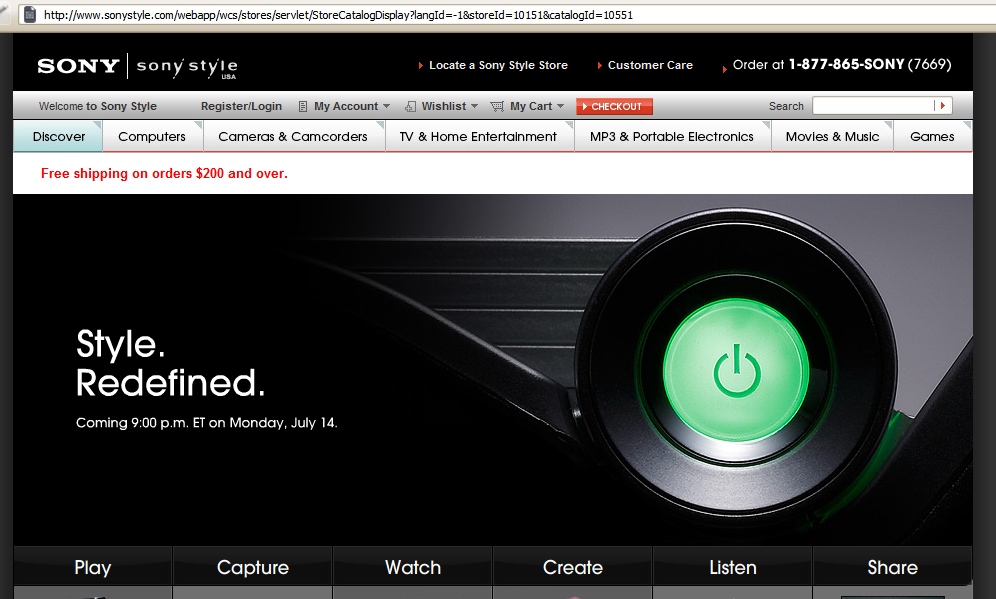Viewport: 996px width, 599px height.
Task: Click the search submit arrow
Action: (x=943, y=105)
